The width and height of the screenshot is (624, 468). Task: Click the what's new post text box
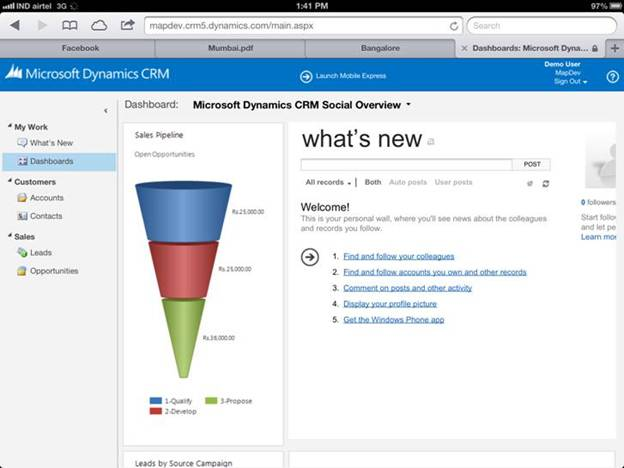[x=406, y=164]
